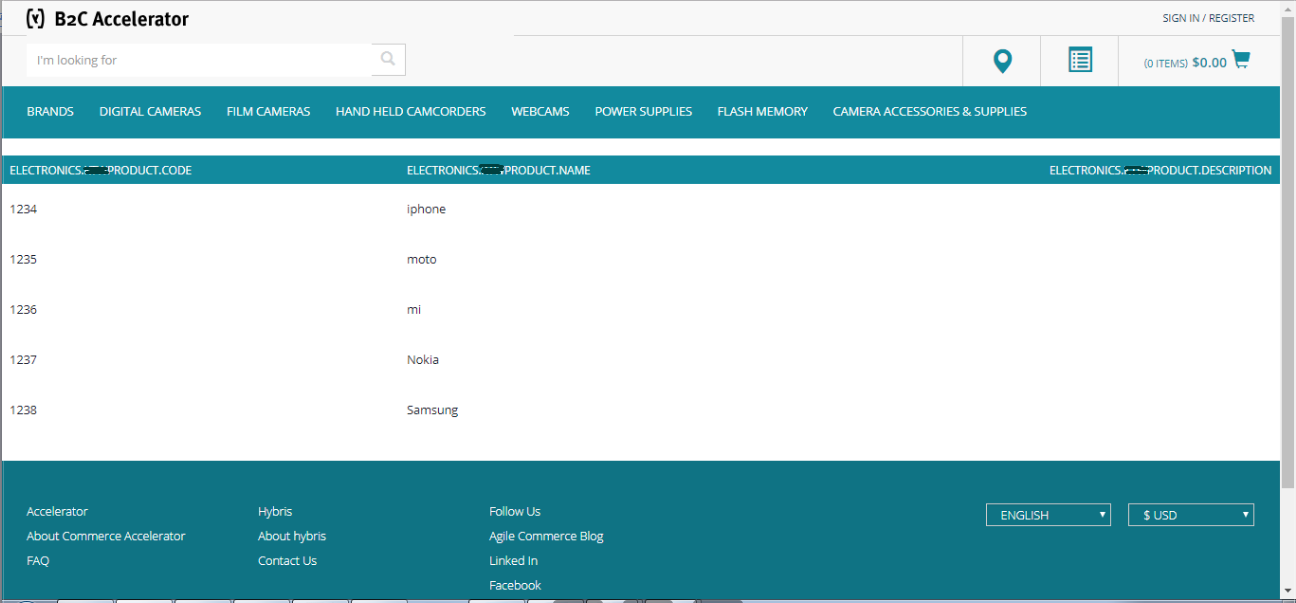Click the PRODUCT.DESCRIPTION column header

point(1160,170)
